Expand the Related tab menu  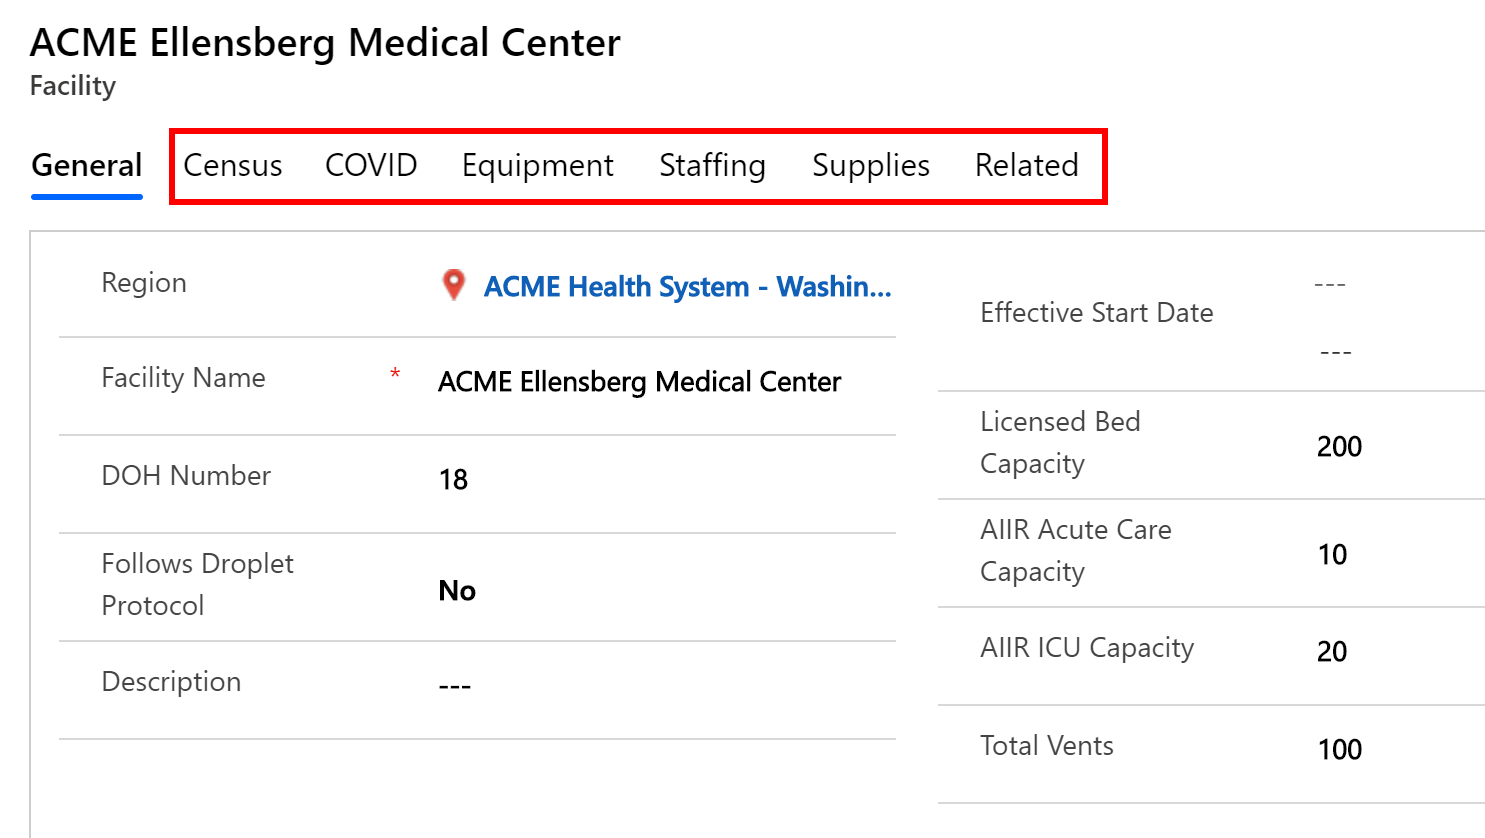pyautogui.click(x=1027, y=165)
